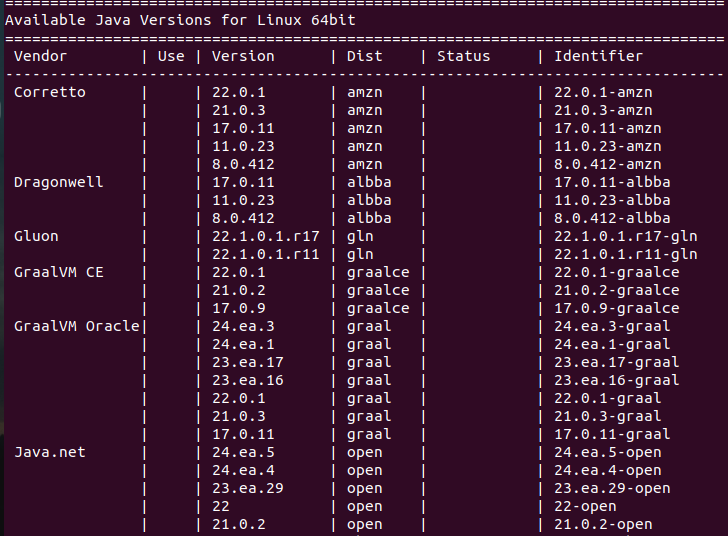Select identifier '21.0.2-open'
The width and height of the screenshot is (728, 536).
603,524
